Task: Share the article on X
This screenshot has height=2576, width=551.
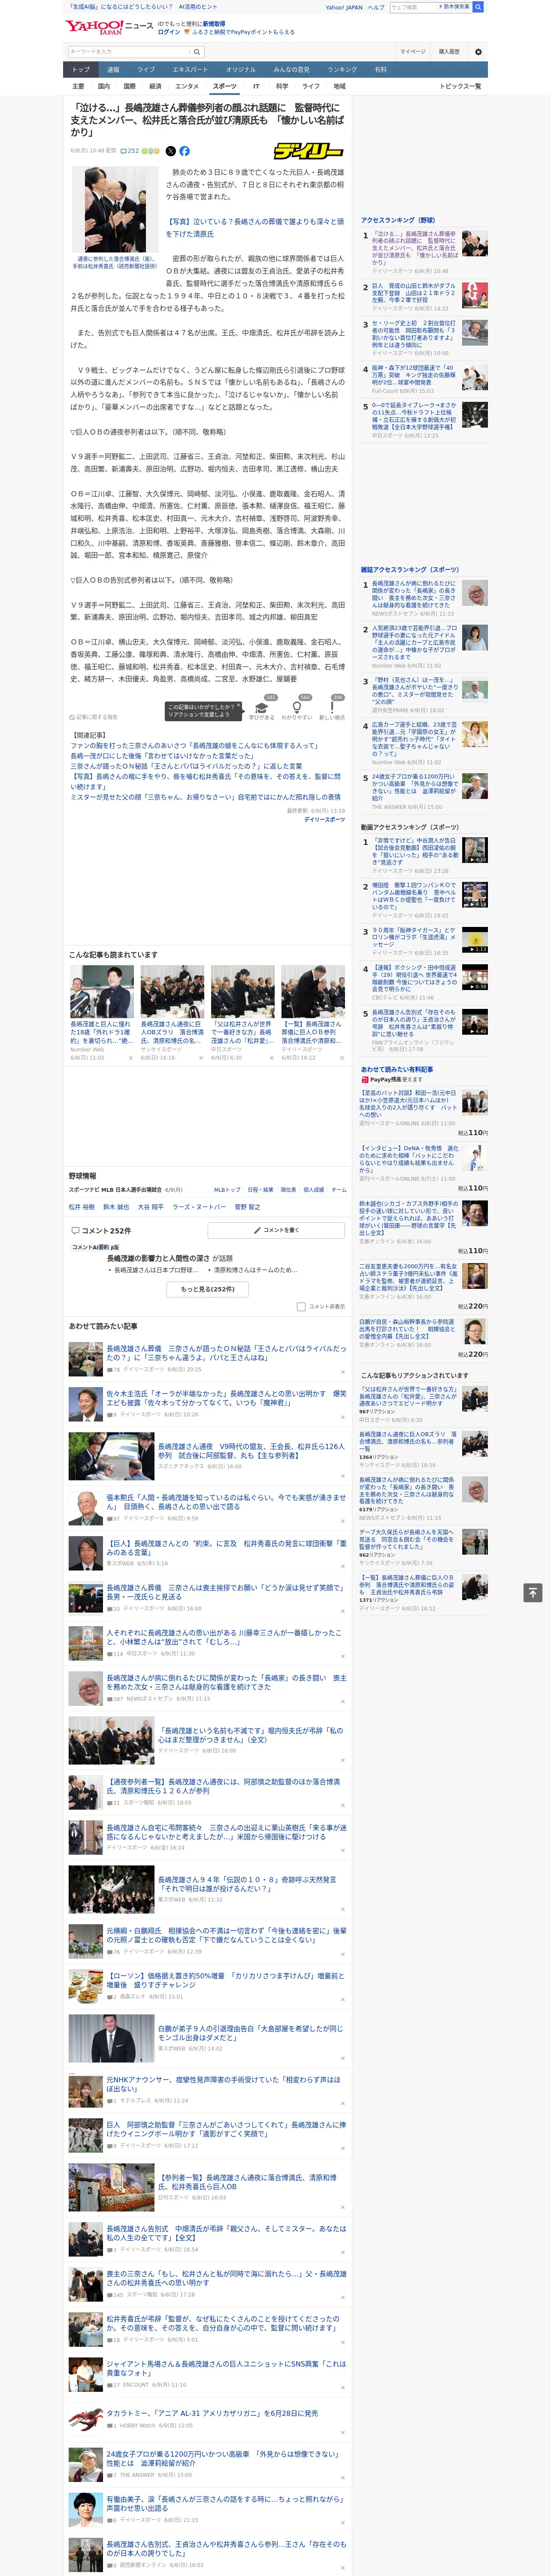Action: click(x=170, y=151)
